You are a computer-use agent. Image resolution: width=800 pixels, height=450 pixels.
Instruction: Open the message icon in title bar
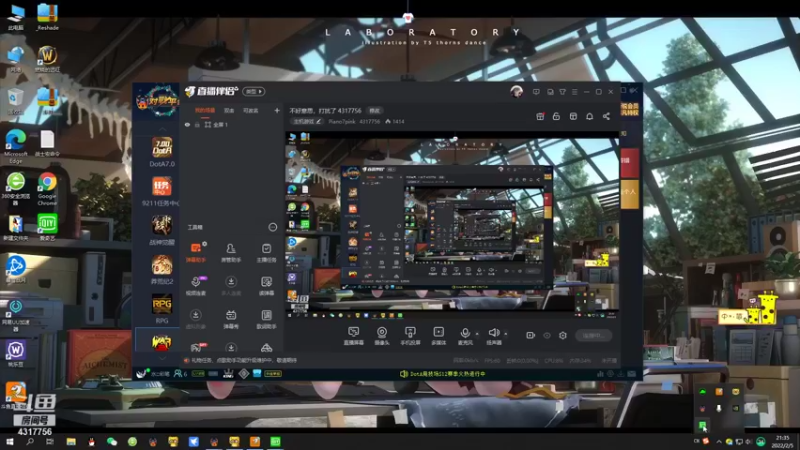pyautogui.click(x=536, y=92)
